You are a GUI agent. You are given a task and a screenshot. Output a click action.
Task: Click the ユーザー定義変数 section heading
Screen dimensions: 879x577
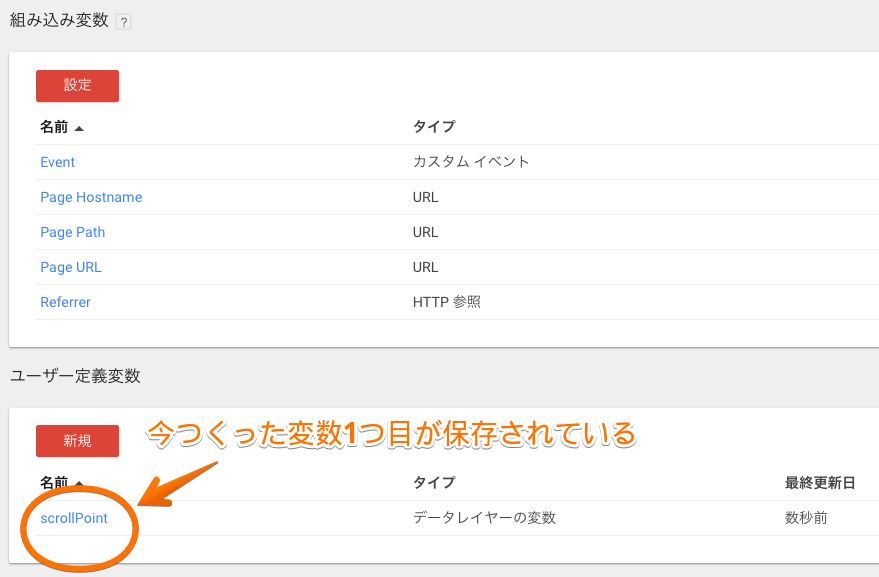coord(75,376)
